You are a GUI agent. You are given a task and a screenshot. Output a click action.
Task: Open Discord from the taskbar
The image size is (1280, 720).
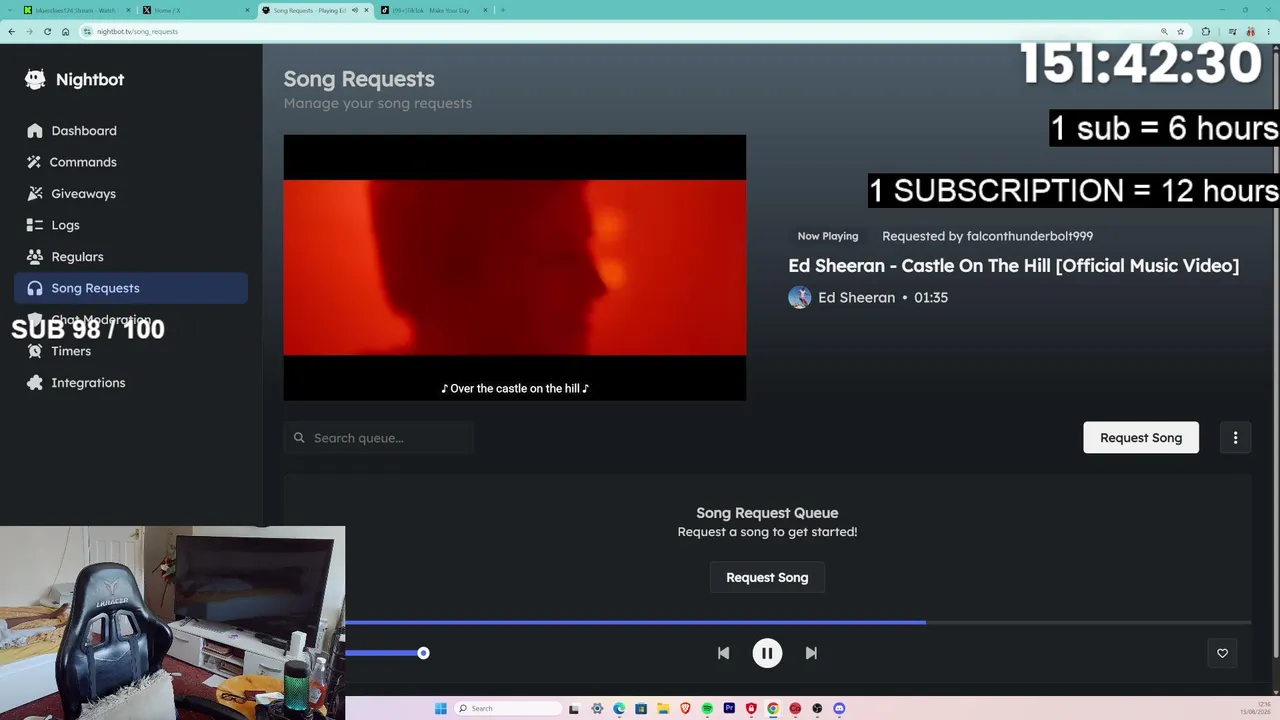[839, 709]
